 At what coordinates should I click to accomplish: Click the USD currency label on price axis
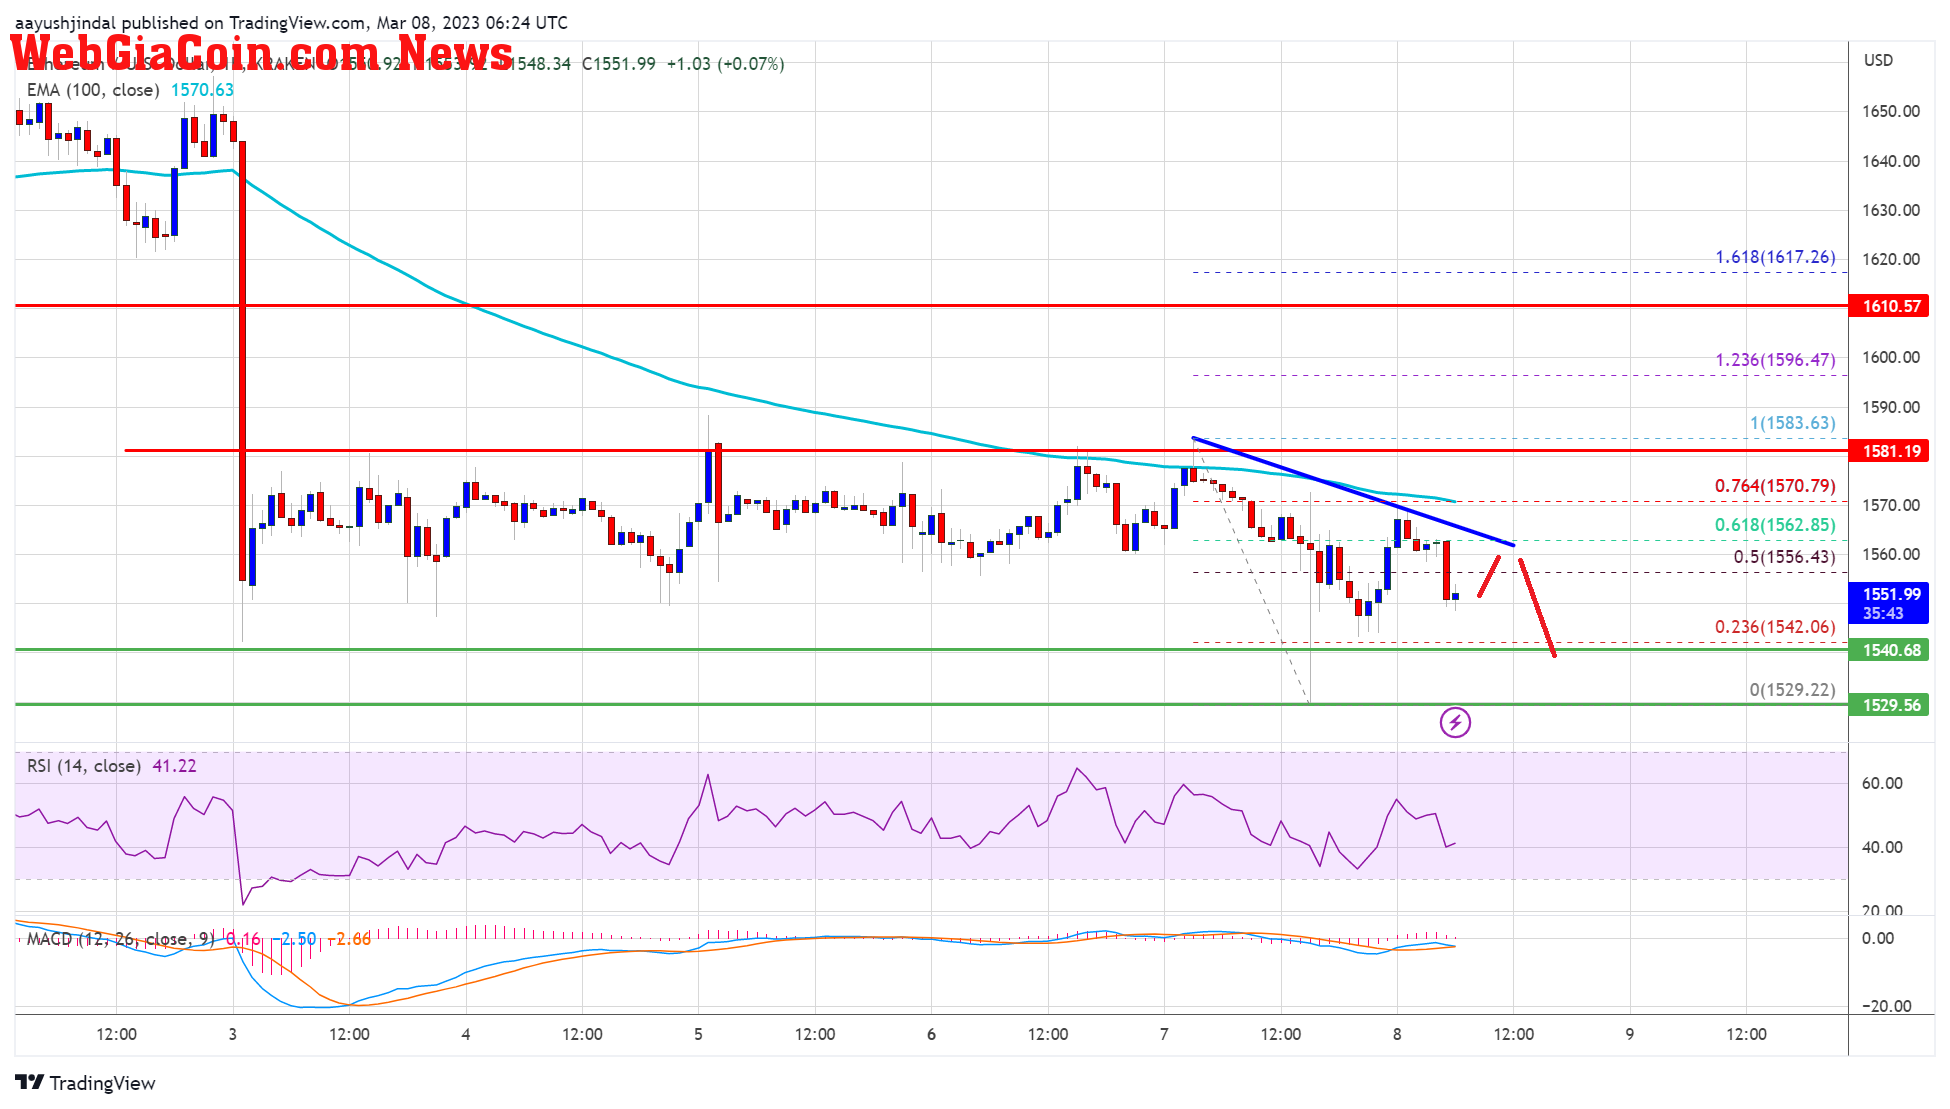(x=1878, y=60)
